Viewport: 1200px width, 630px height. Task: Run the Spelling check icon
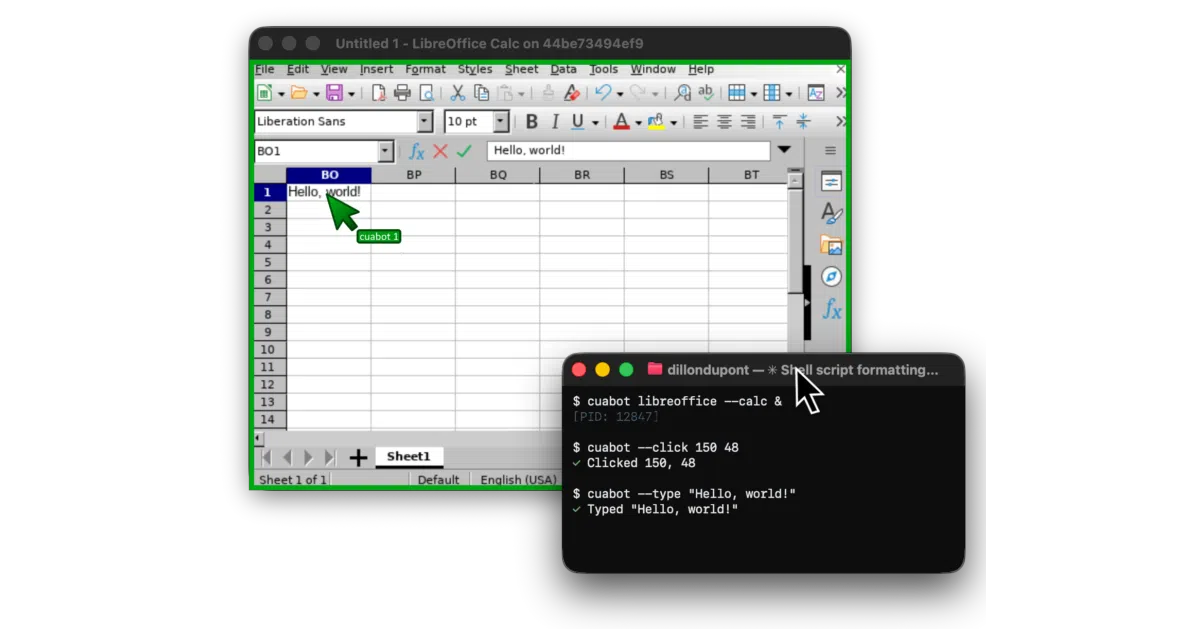click(x=707, y=93)
